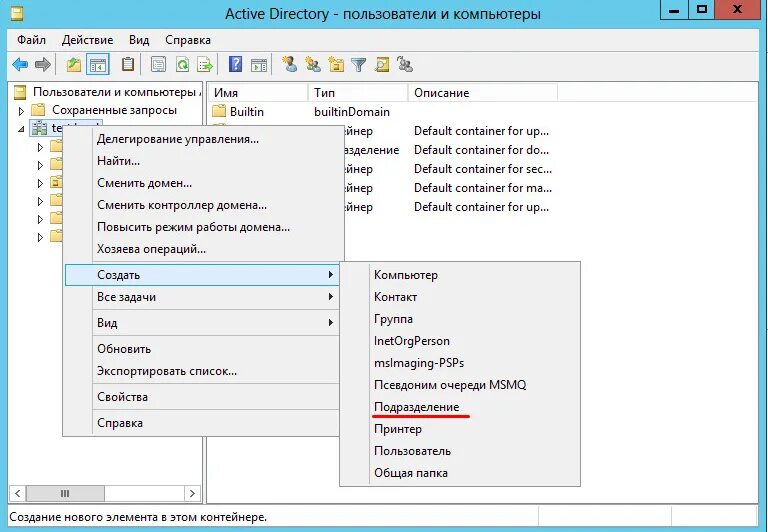
Task: Create new user via toolbar icon
Action: coord(289,64)
